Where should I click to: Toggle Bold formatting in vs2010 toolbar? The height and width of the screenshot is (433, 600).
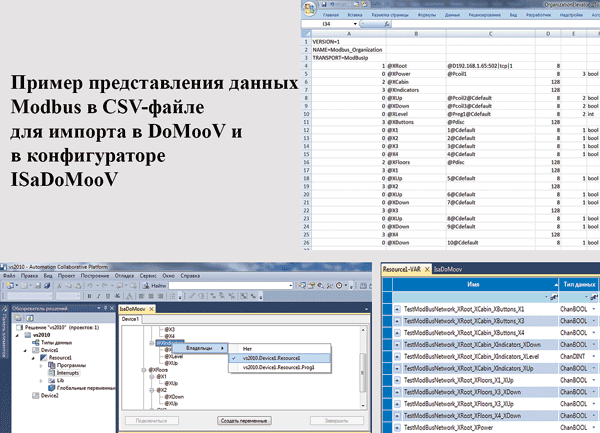pos(89,296)
